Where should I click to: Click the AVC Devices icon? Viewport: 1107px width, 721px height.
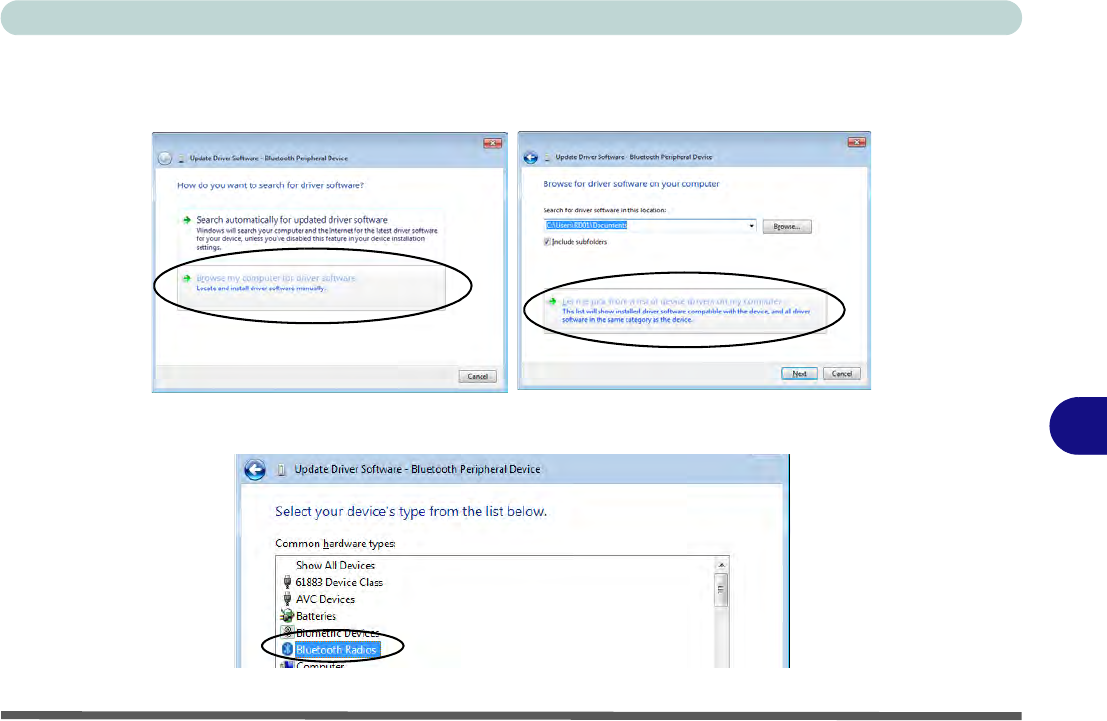point(287,599)
